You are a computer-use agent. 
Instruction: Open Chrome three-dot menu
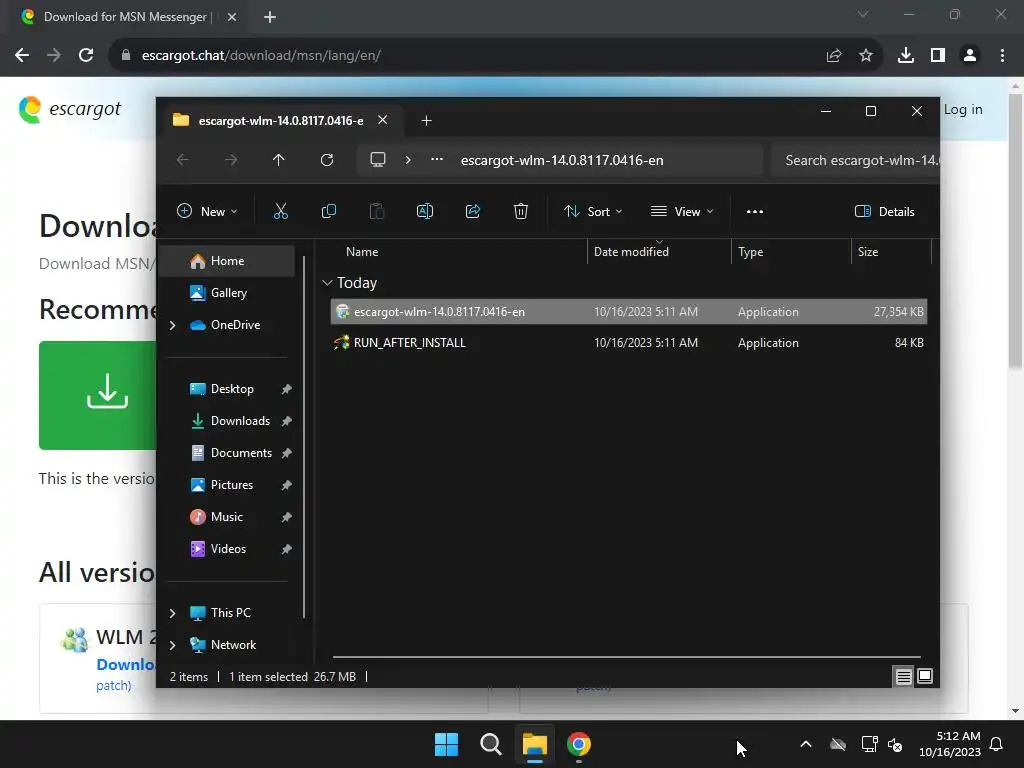[x=1002, y=56]
